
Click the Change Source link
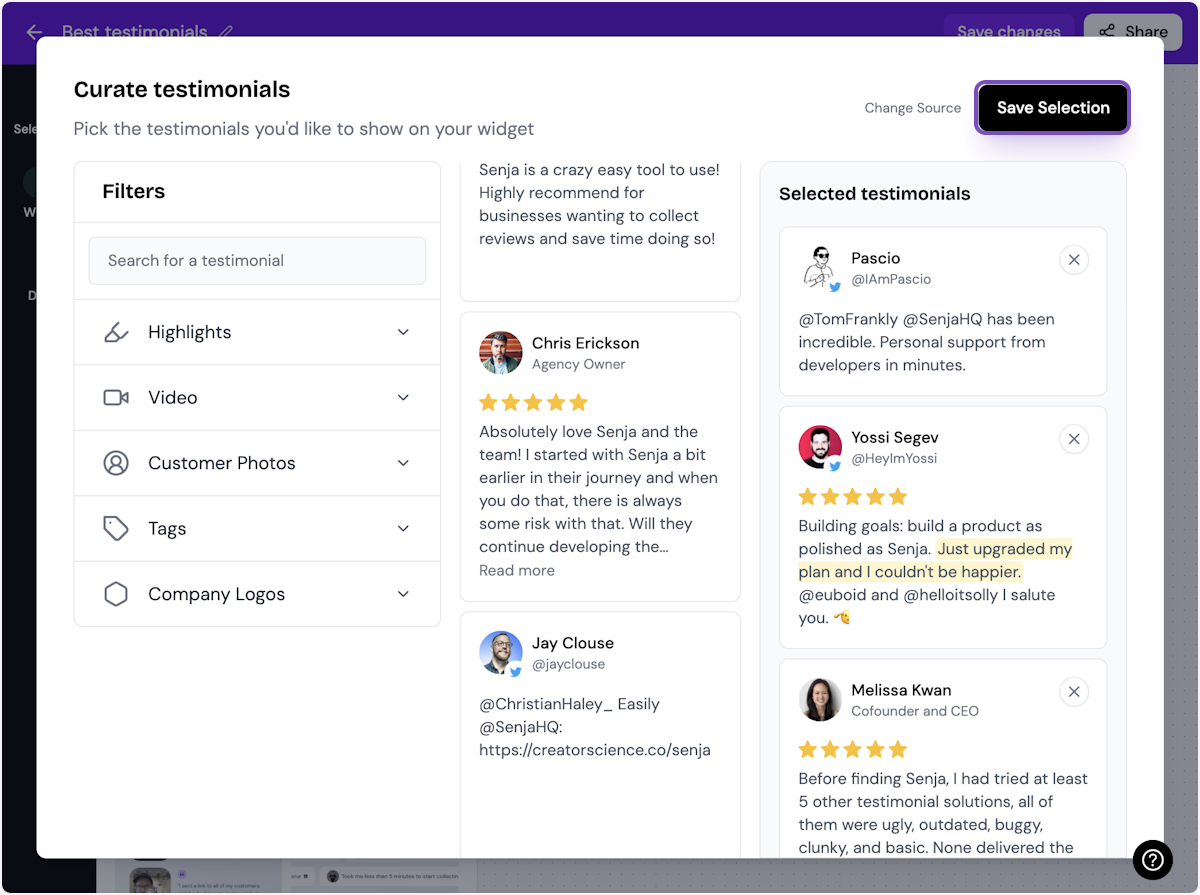point(912,108)
